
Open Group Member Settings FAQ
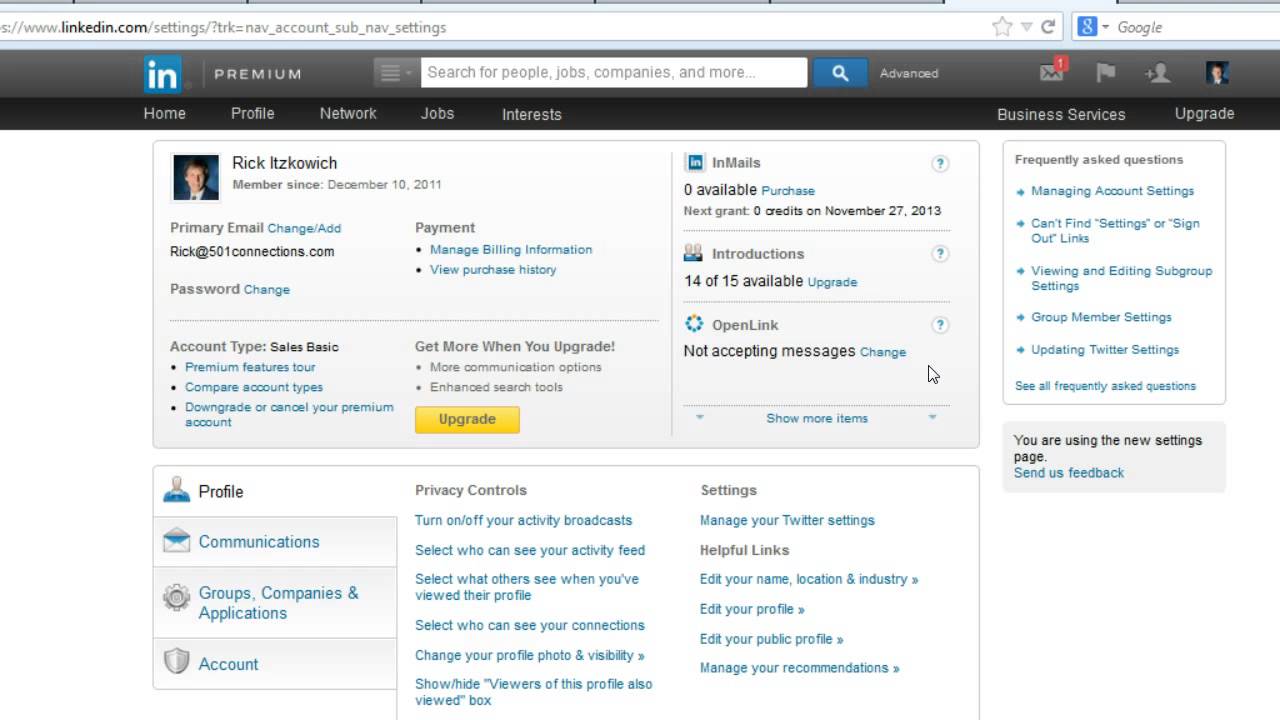[x=1101, y=317]
